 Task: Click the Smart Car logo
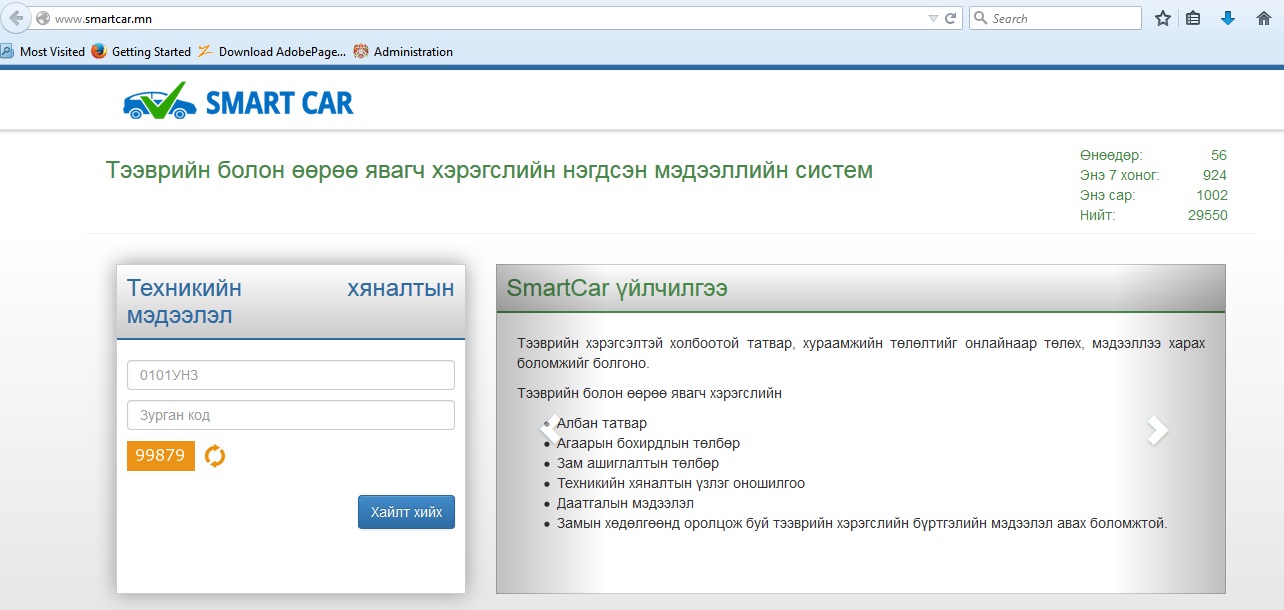click(x=238, y=101)
